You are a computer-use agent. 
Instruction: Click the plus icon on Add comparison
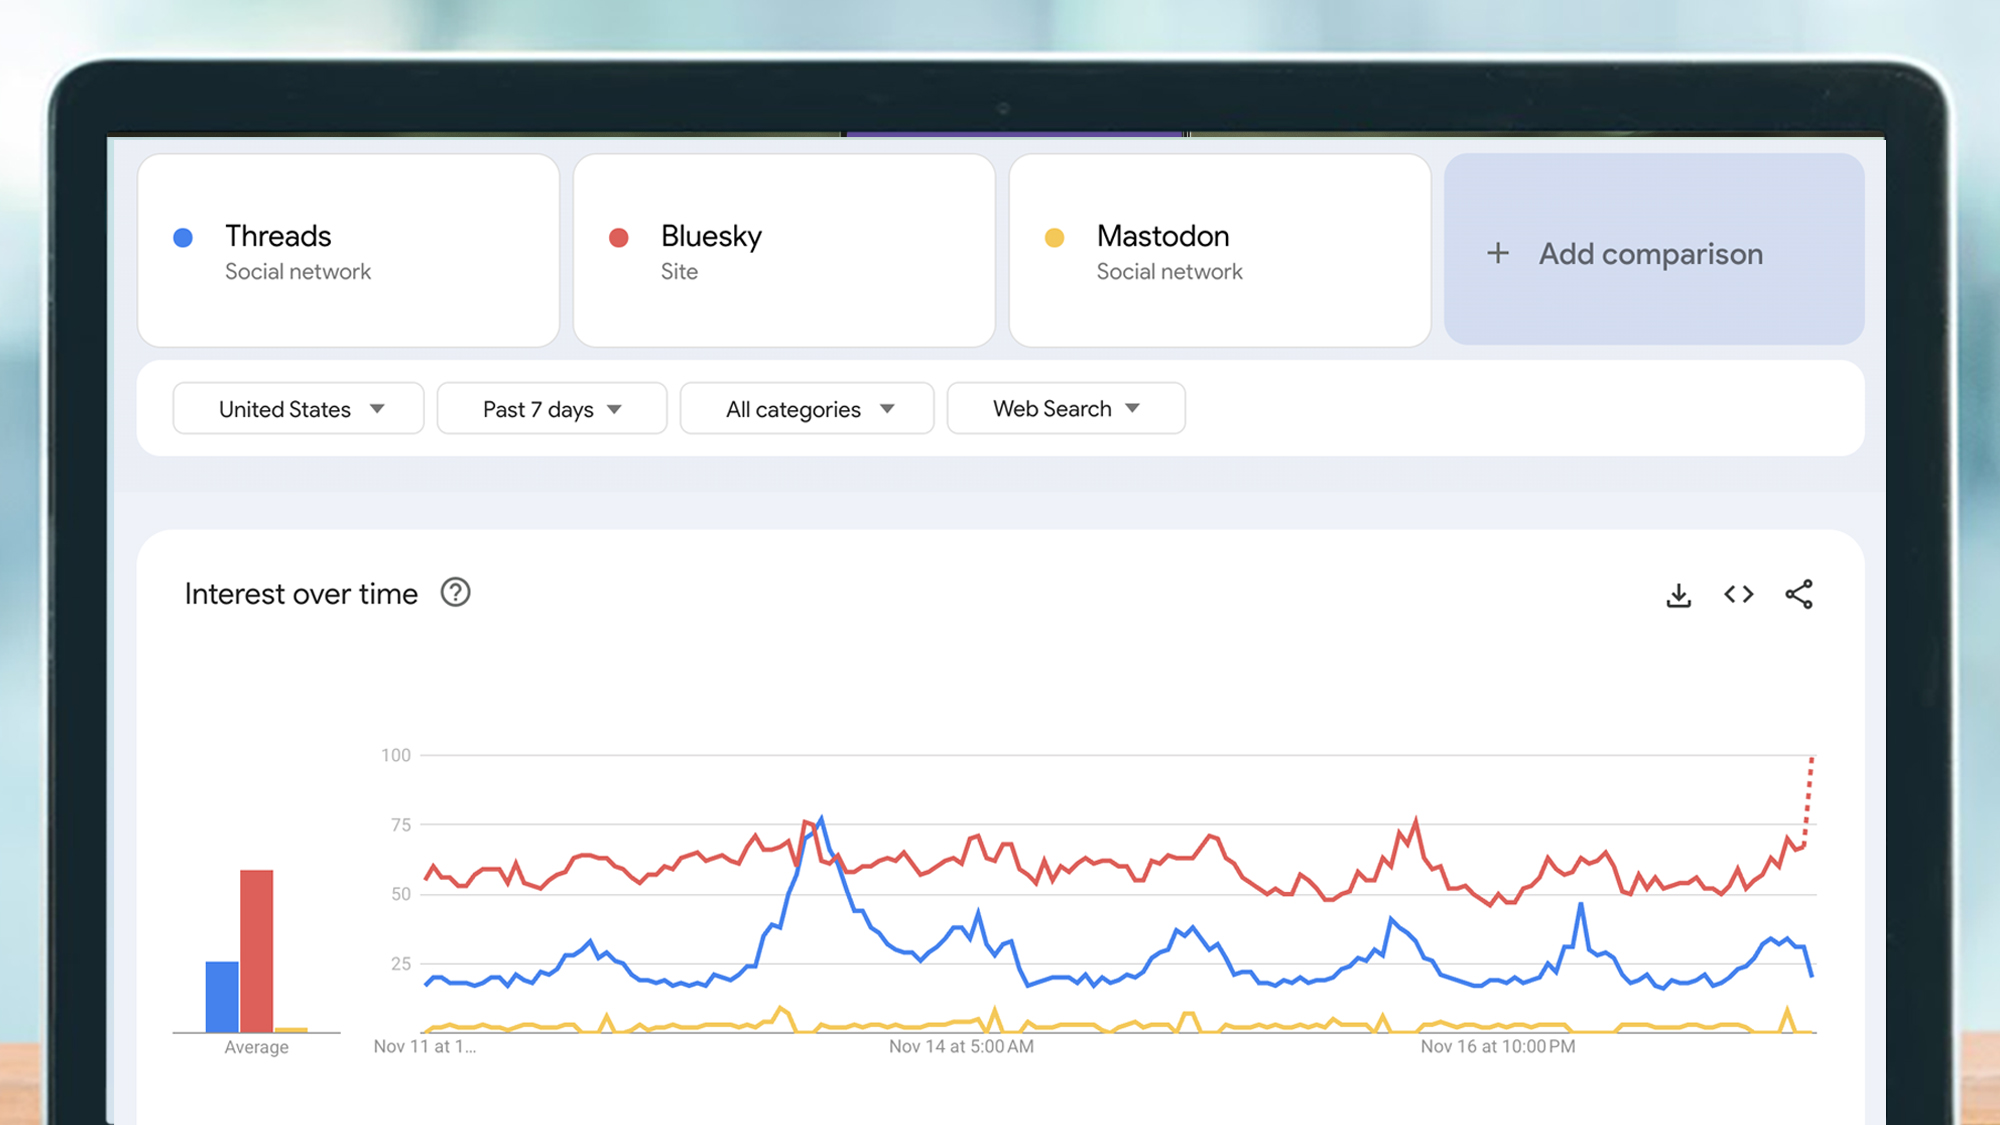coord(1497,253)
